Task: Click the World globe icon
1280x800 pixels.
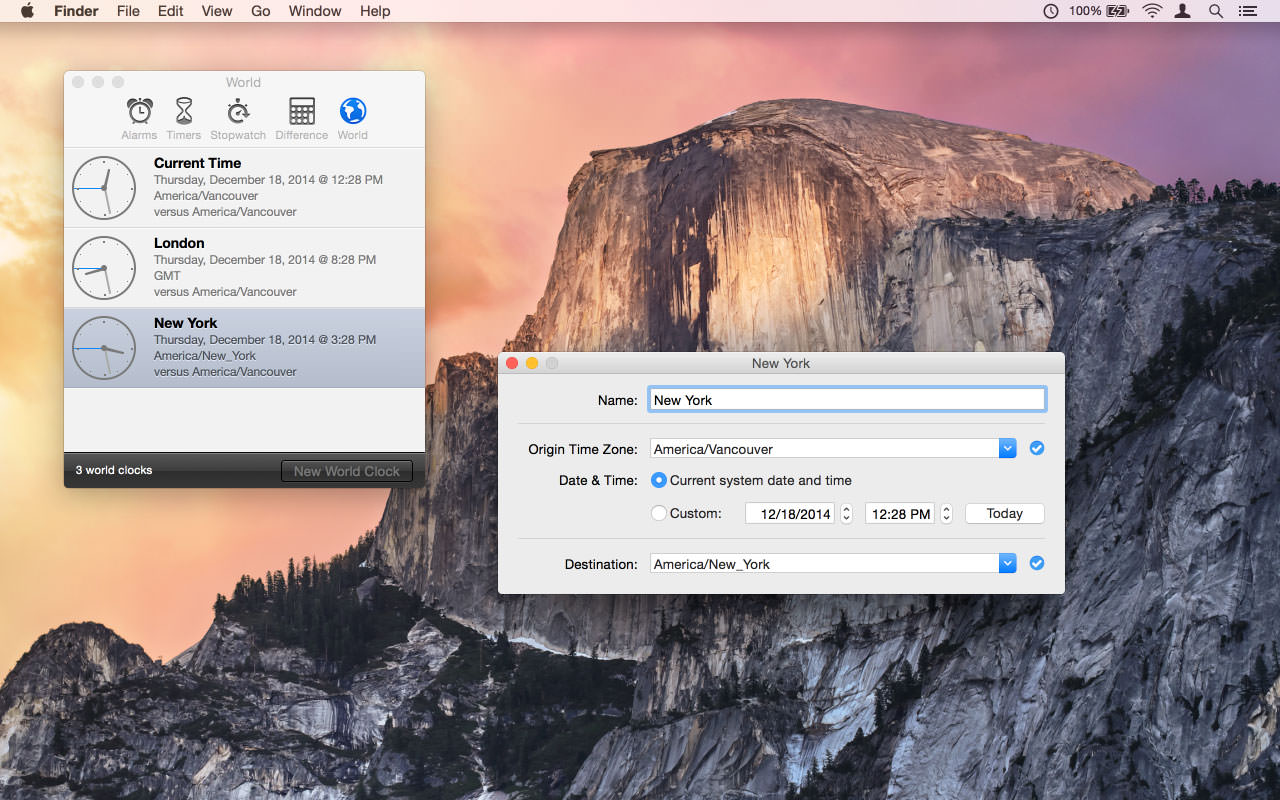Action: [x=352, y=112]
